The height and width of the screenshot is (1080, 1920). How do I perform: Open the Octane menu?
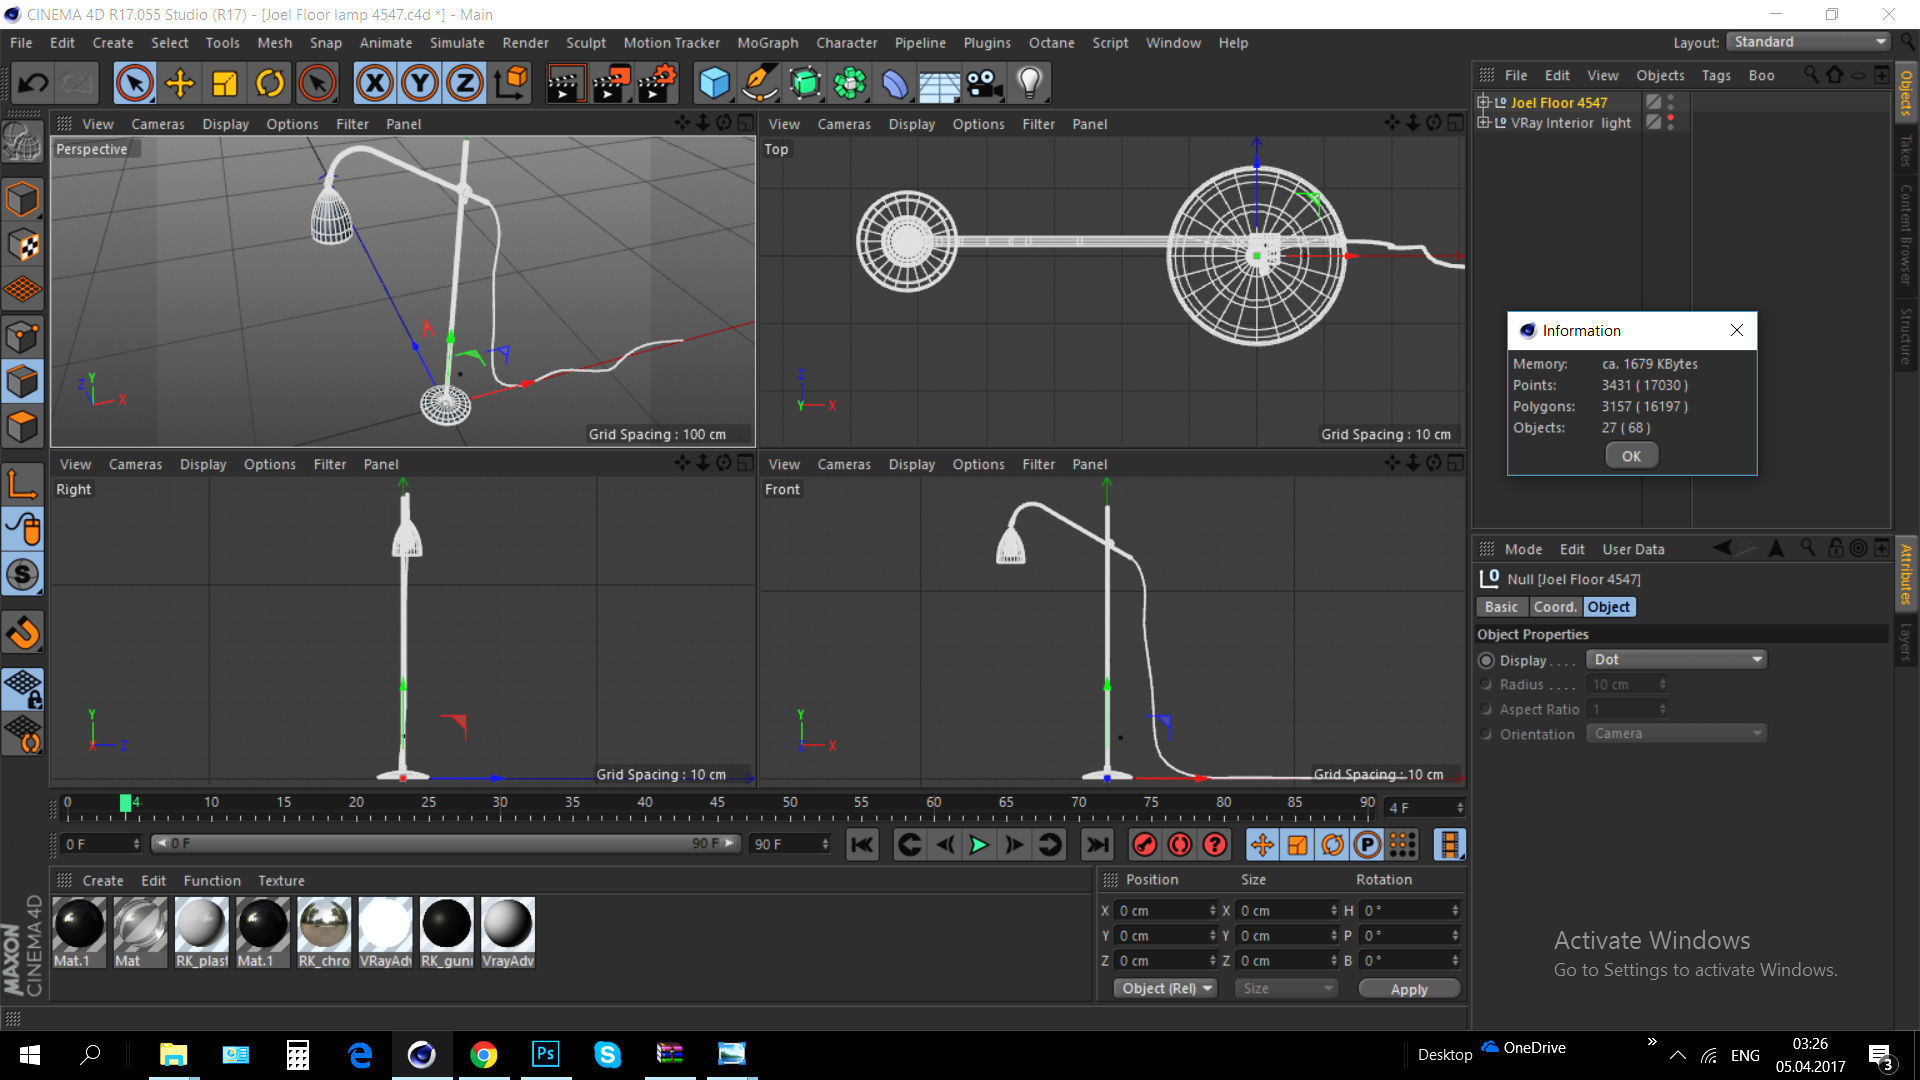[x=1051, y=43]
